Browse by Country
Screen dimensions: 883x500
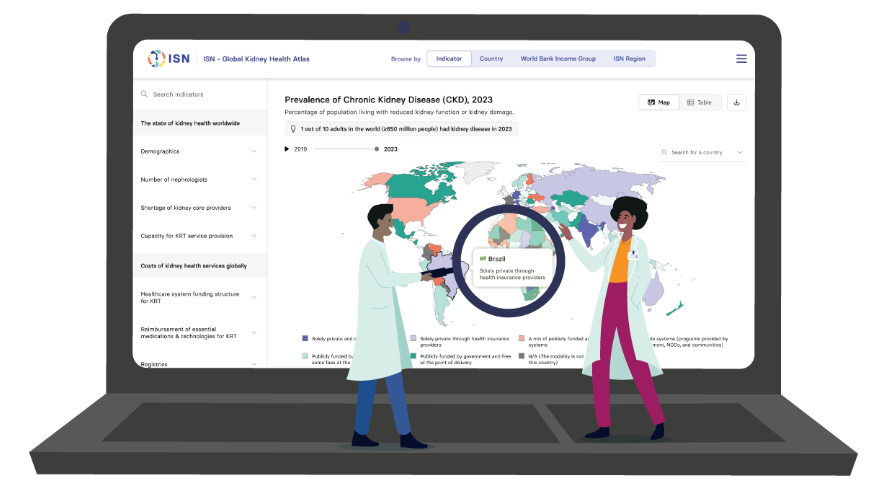[491, 59]
